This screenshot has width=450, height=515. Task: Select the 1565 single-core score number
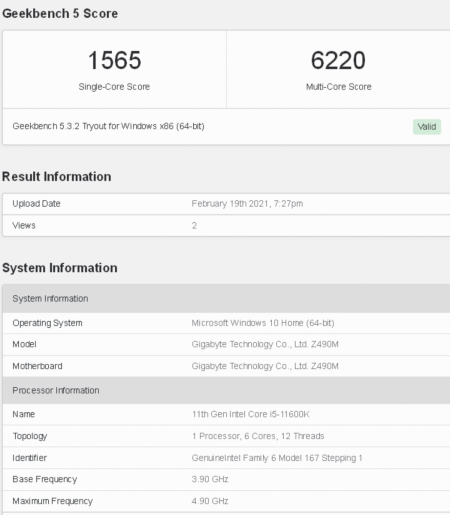tap(114, 60)
